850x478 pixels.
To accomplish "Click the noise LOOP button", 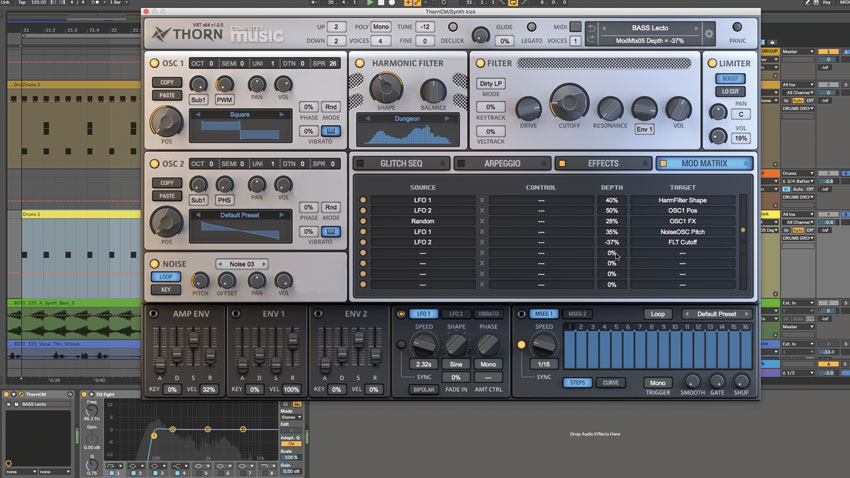I will [166, 276].
